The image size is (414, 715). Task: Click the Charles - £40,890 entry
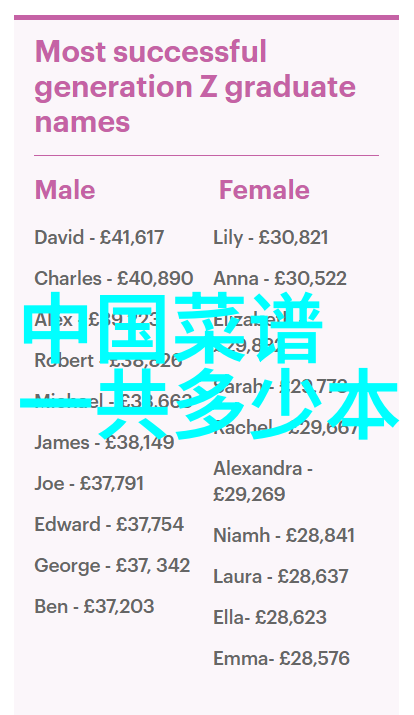click(x=114, y=278)
